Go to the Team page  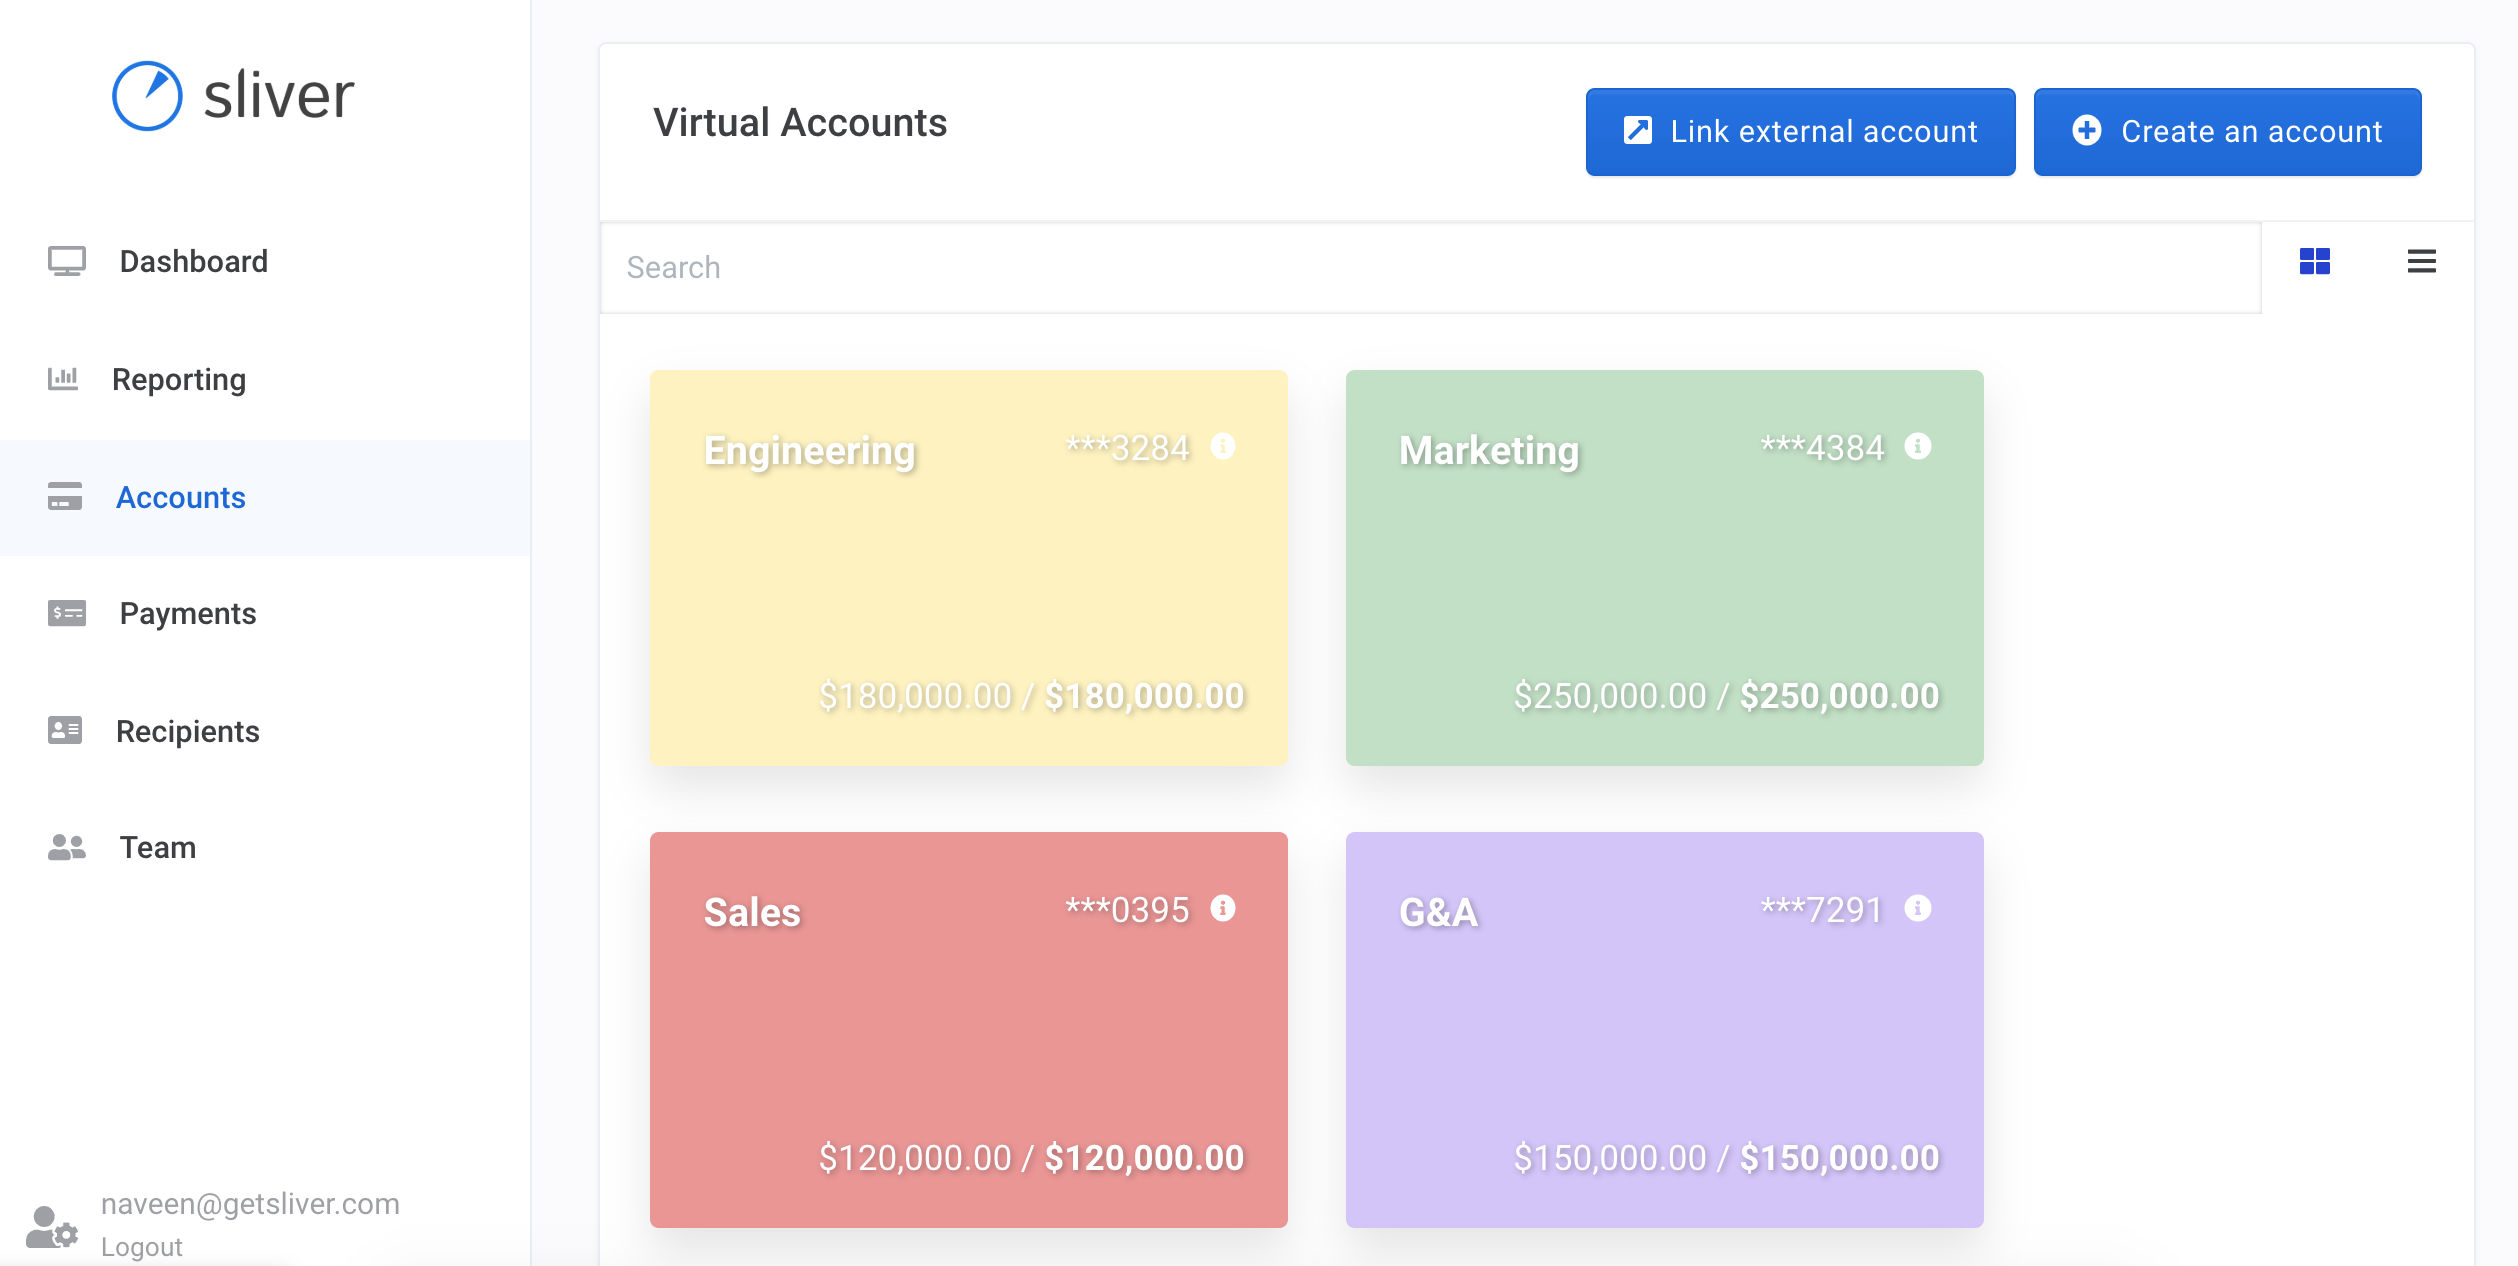click(158, 847)
